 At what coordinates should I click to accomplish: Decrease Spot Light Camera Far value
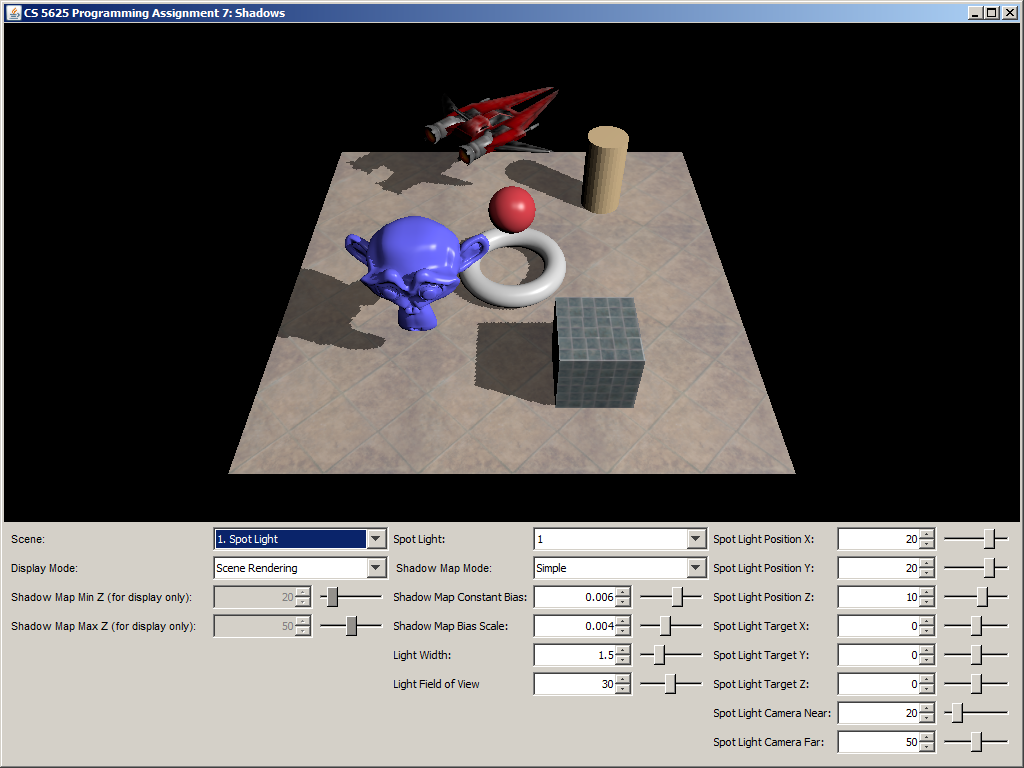point(927,747)
